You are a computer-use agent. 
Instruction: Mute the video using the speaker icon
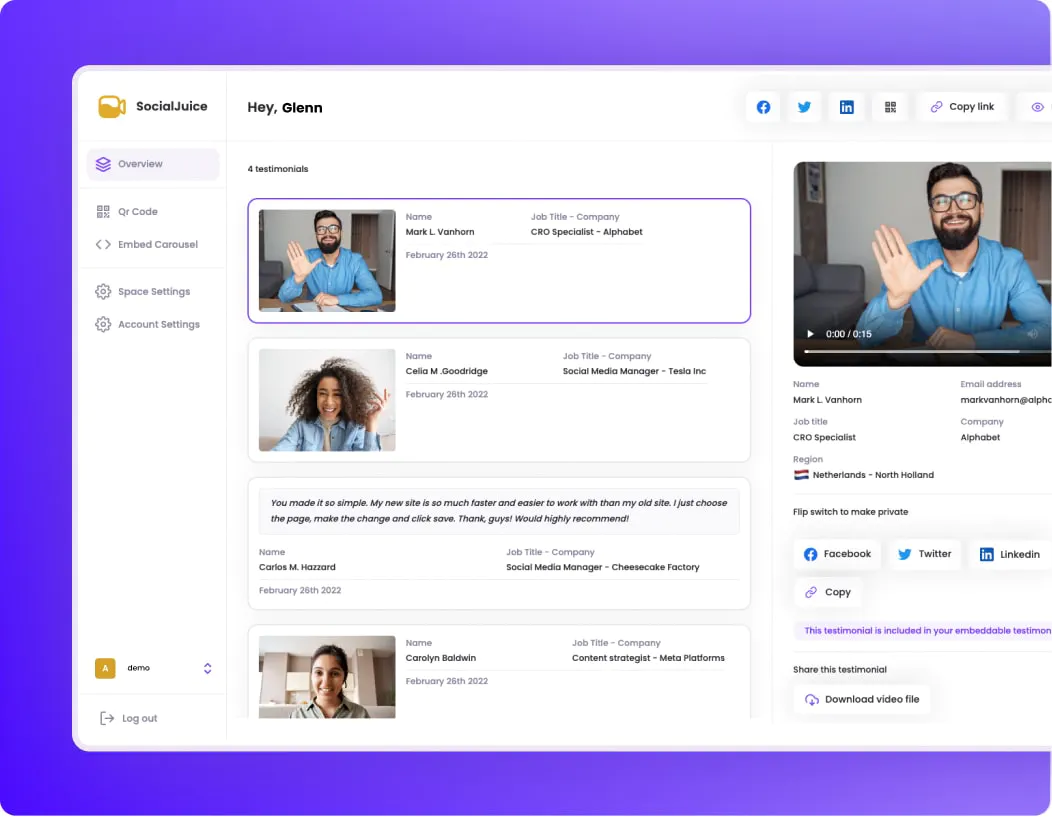pos(1032,334)
